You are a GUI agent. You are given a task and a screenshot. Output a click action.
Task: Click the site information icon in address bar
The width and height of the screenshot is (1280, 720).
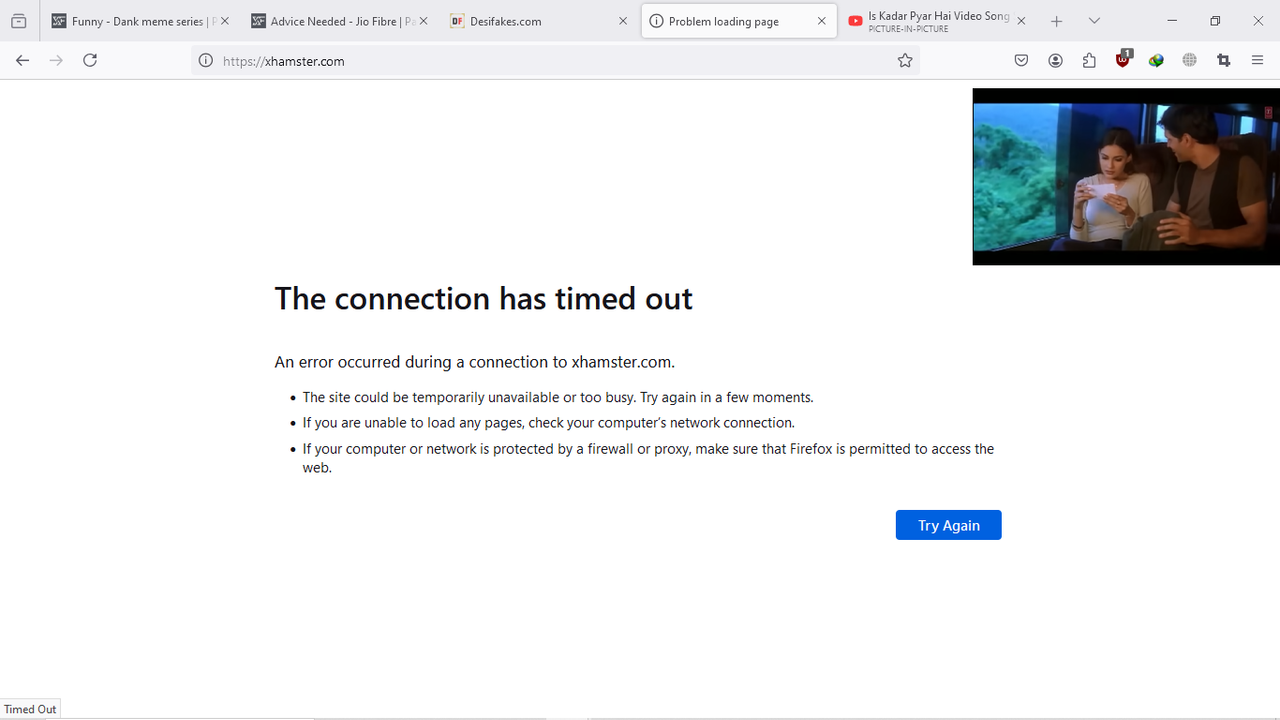[205, 60]
